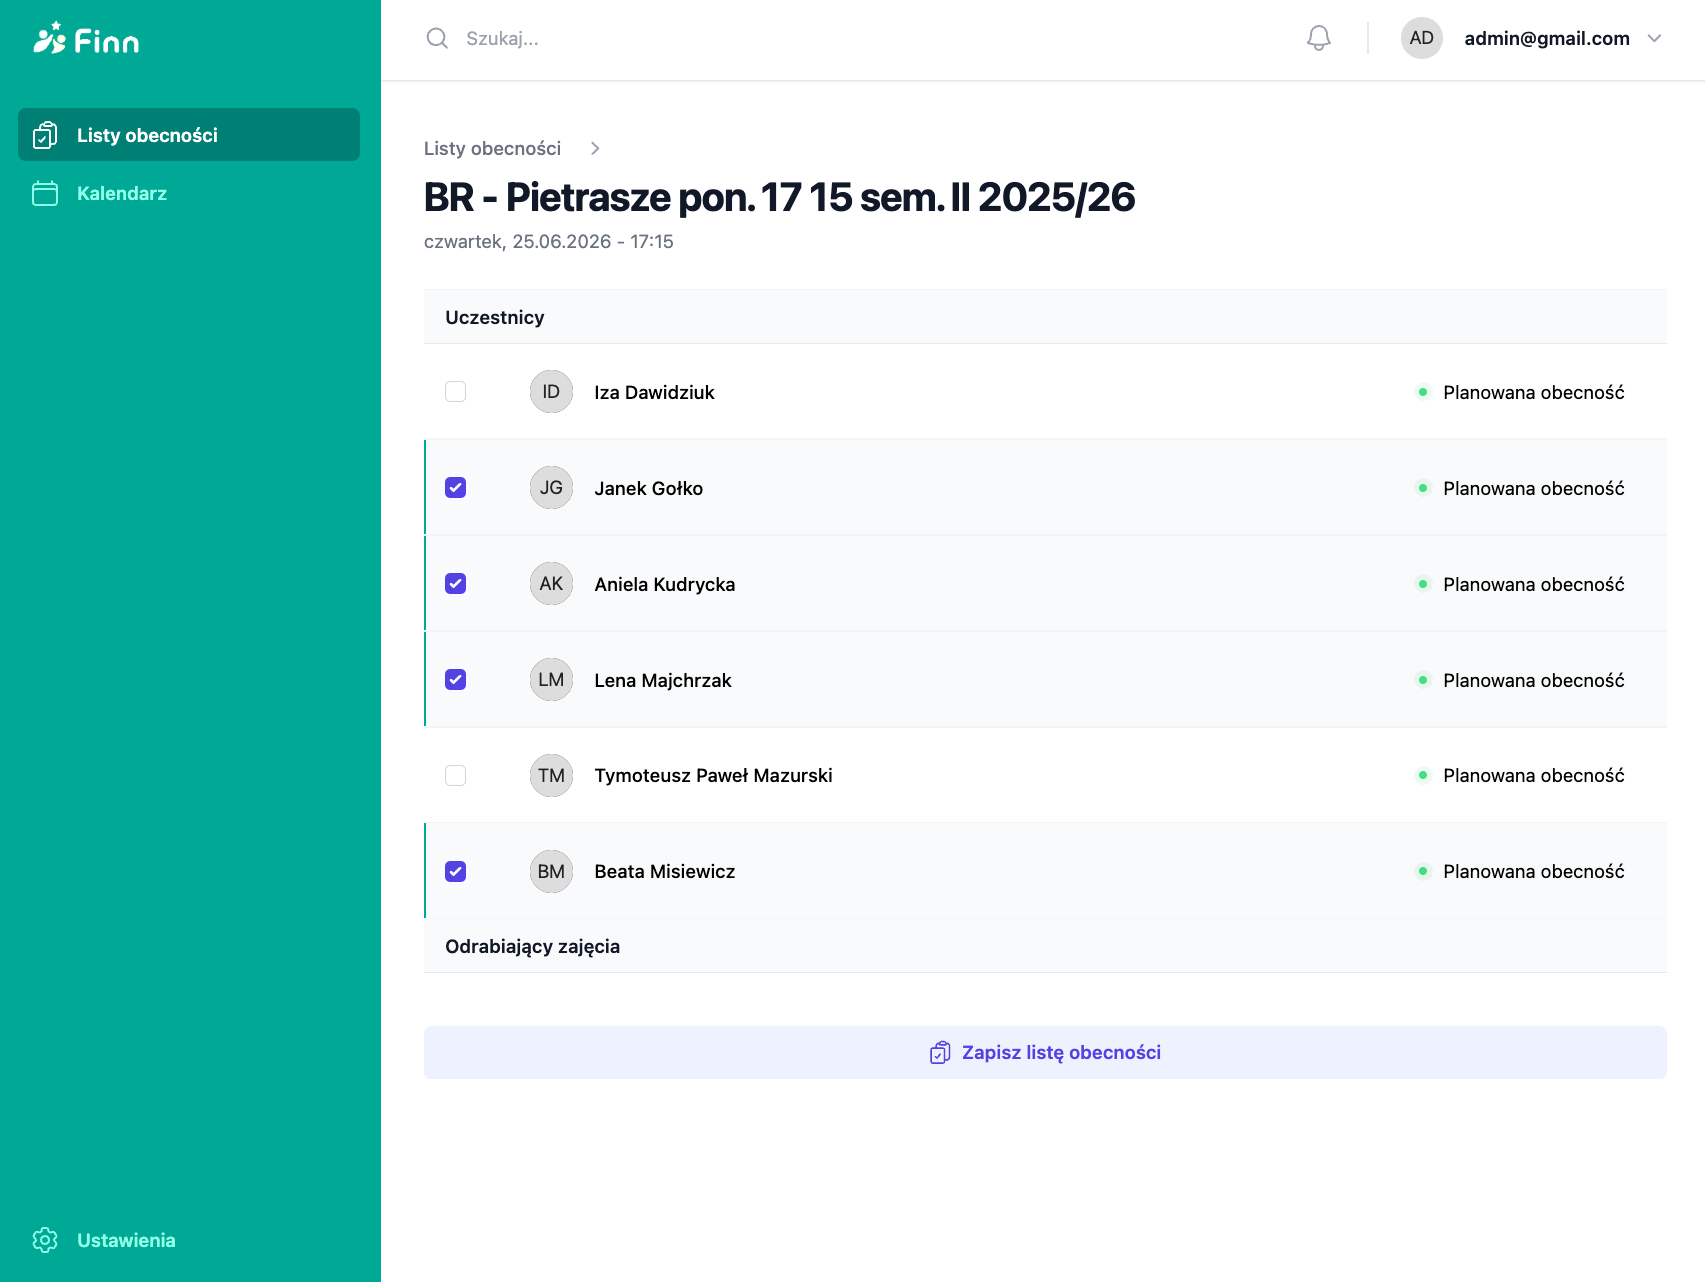Click the BM avatar for Beata Misiewicz

[551, 871]
